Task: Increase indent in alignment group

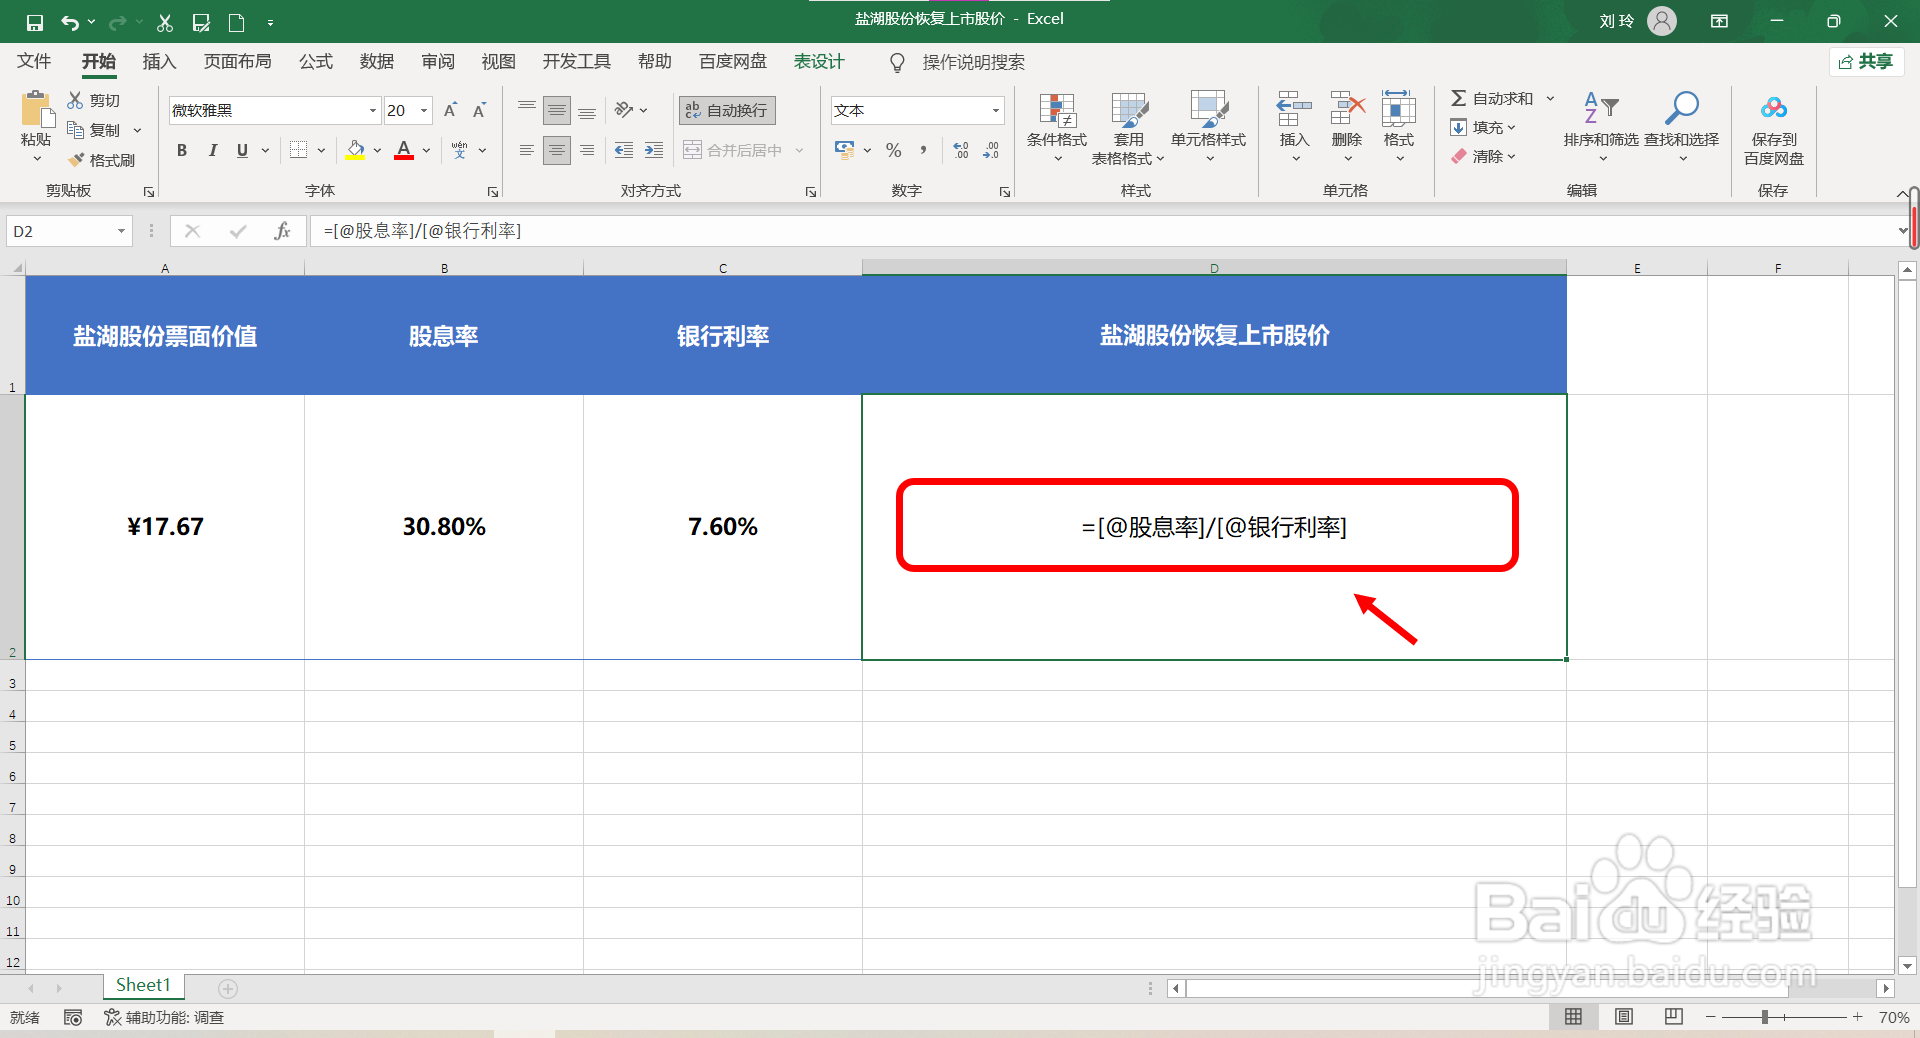Action: point(654,150)
